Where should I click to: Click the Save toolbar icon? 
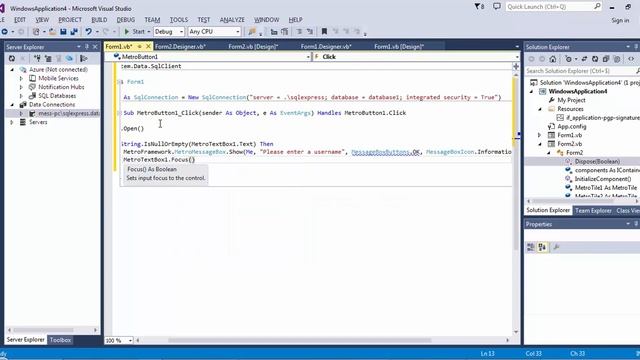pos(63,31)
